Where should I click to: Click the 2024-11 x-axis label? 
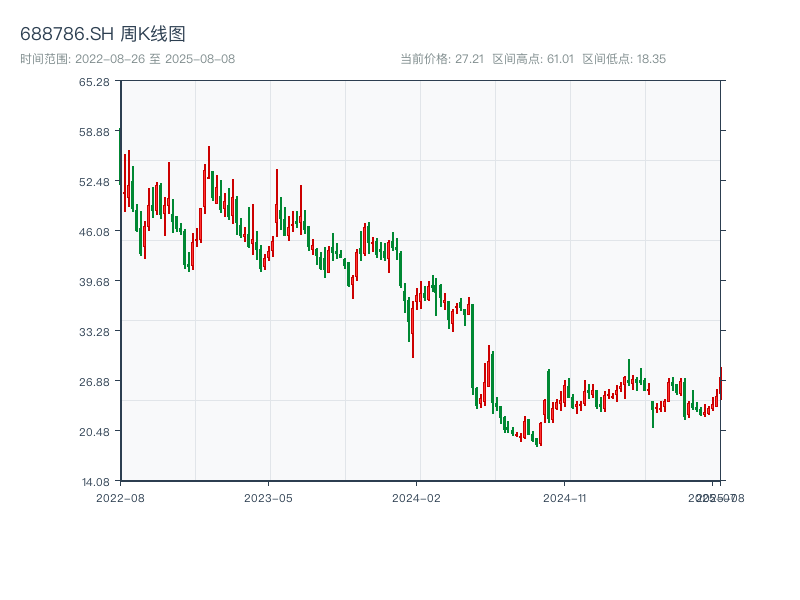point(564,498)
